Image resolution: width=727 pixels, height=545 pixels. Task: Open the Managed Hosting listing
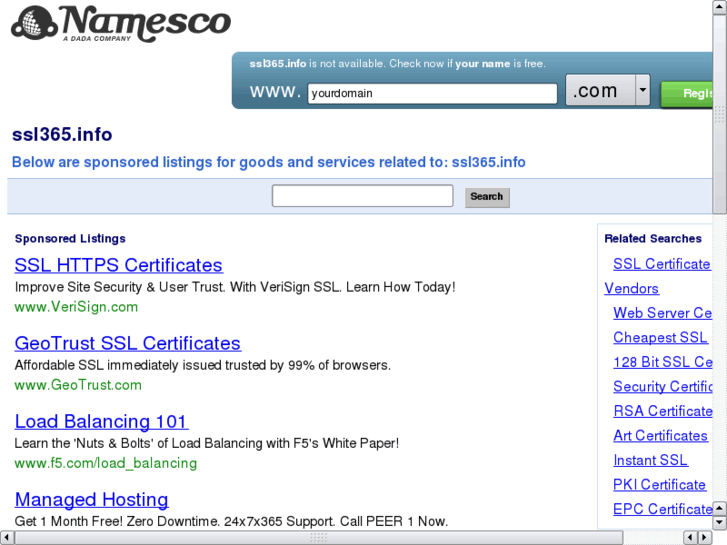(91, 499)
